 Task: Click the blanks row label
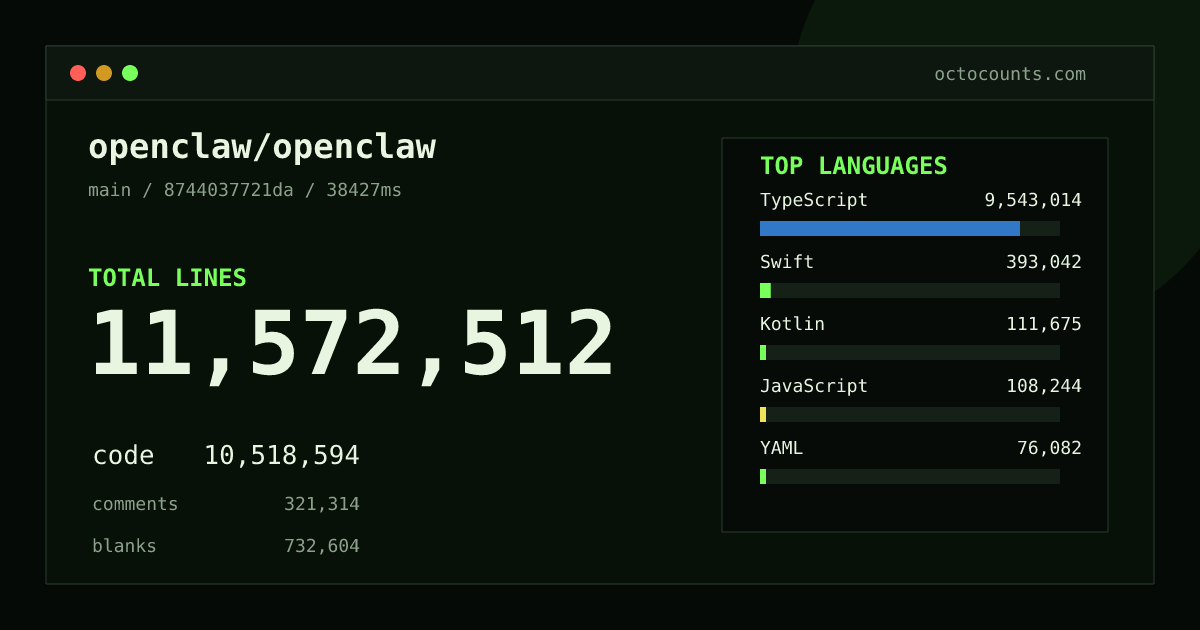[x=124, y=546]
